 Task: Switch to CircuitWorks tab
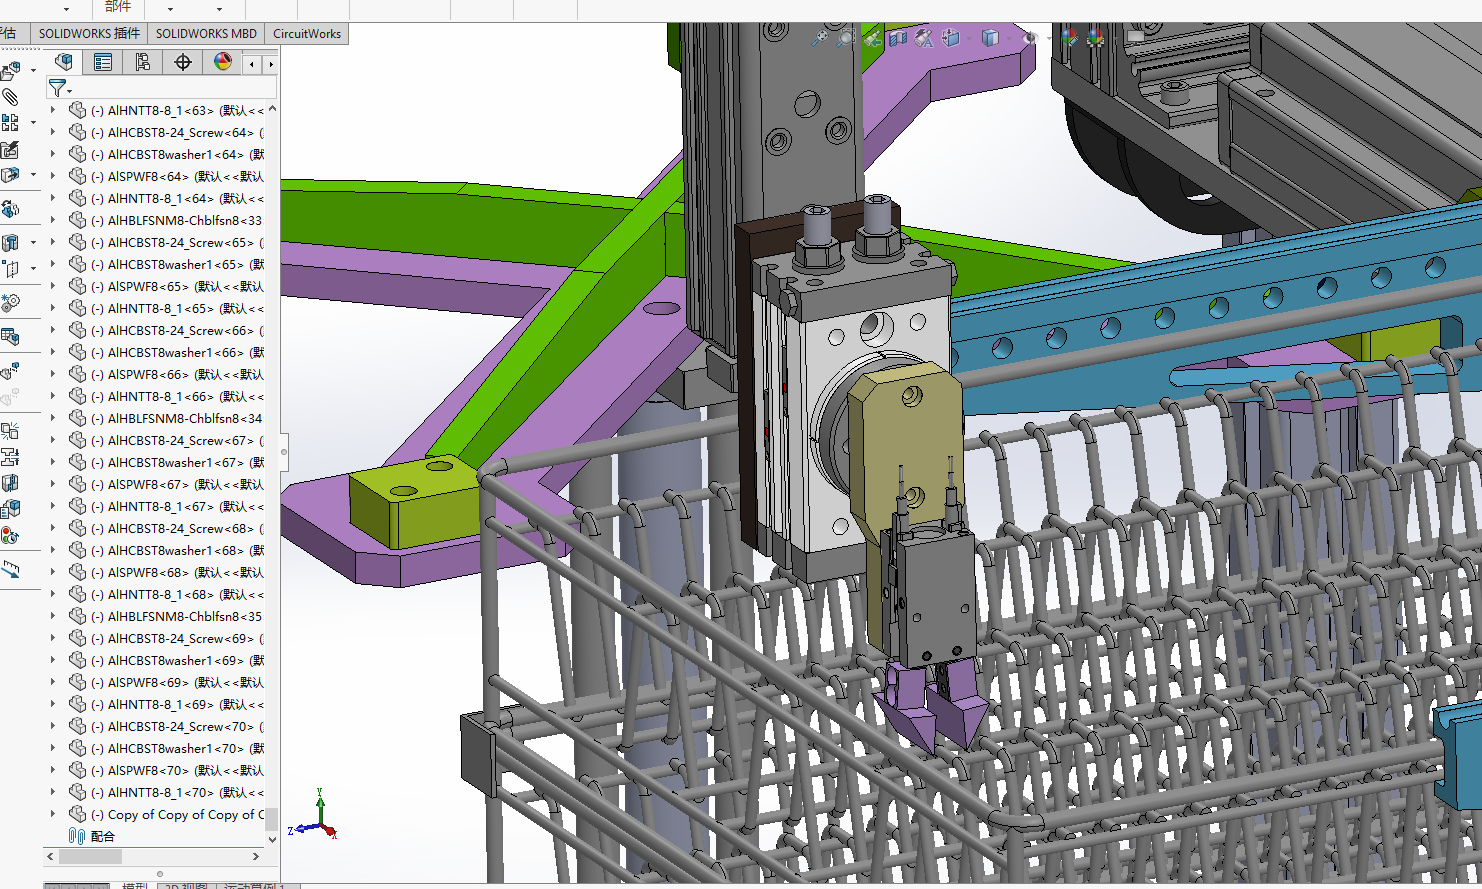[x=307, y=33]
